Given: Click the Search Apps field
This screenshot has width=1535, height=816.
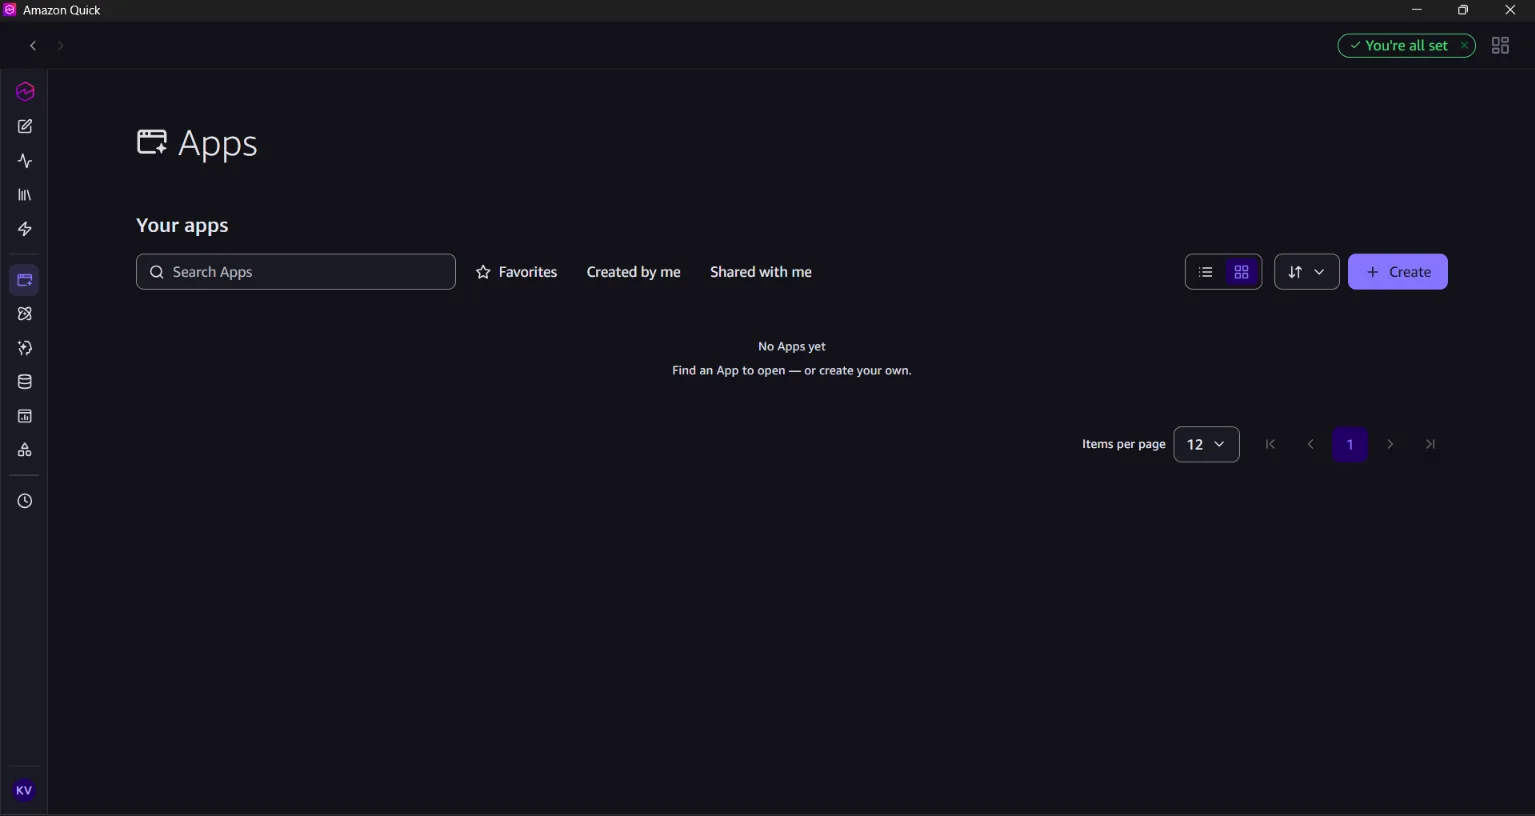Looking at the screenshot, I should pos(296,272).
